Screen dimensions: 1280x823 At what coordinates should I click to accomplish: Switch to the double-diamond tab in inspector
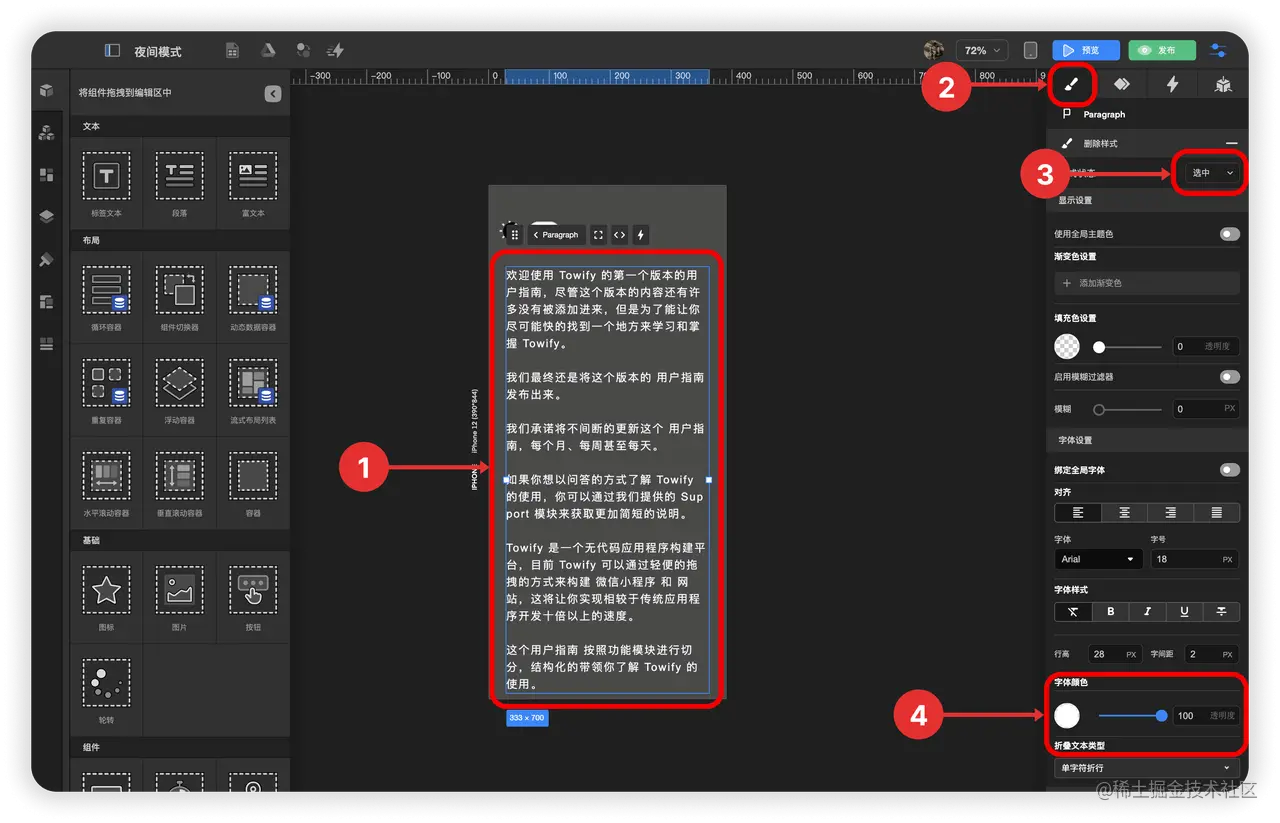point(1122,86)
